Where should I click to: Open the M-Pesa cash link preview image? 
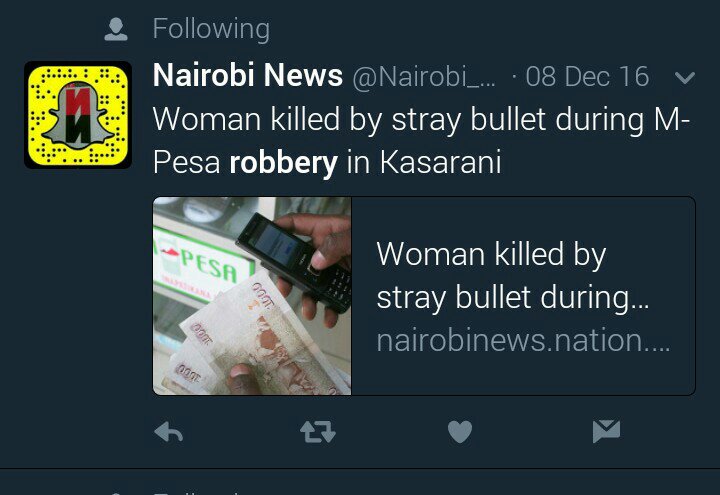[252, 296]
